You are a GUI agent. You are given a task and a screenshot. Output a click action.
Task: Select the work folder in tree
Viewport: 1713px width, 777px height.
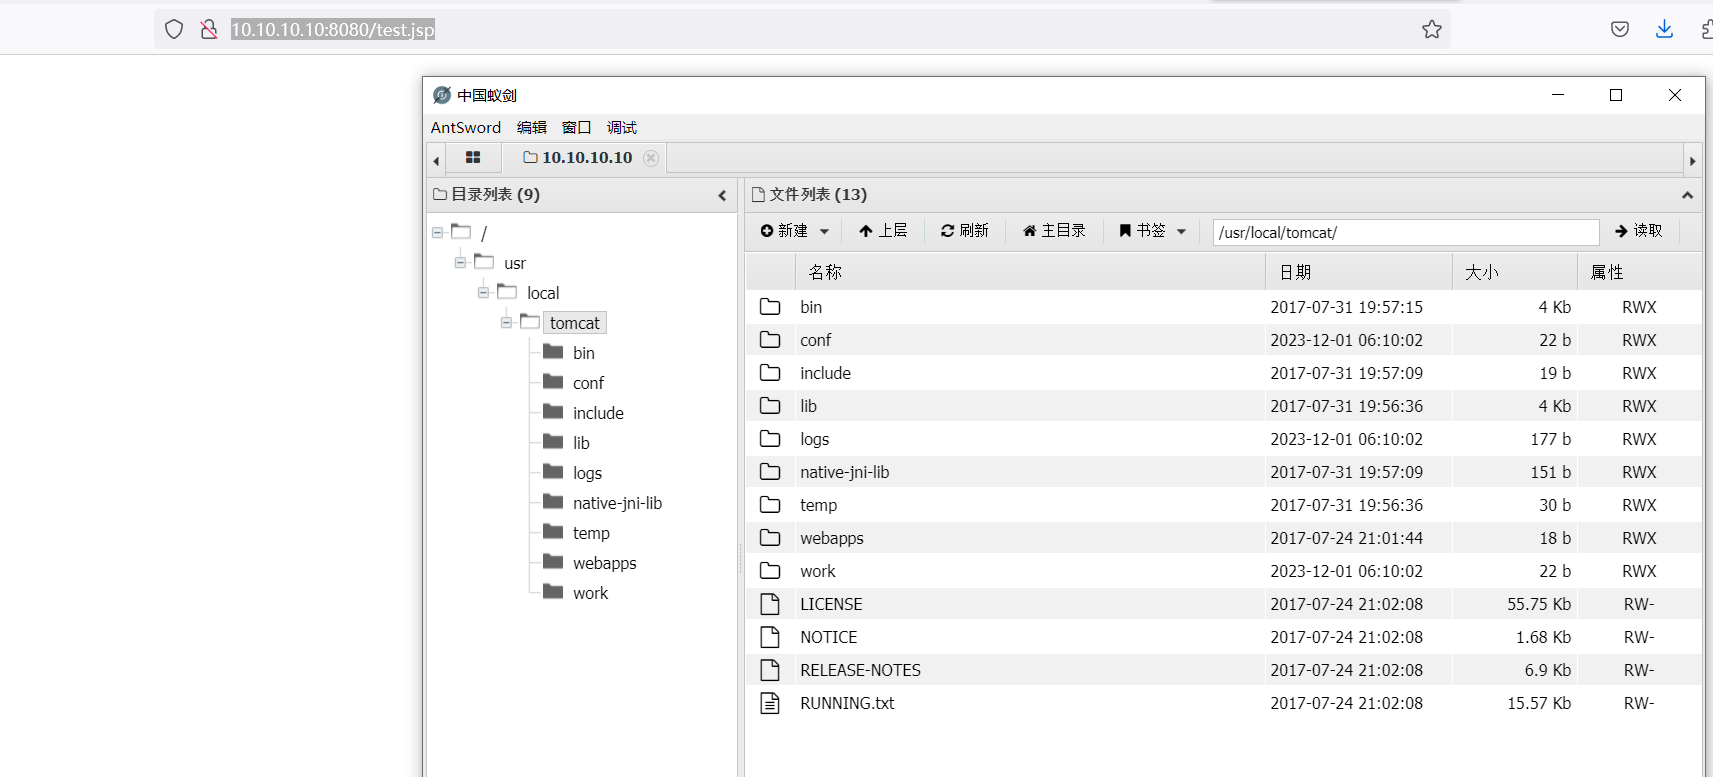click(x=590, y=593)
